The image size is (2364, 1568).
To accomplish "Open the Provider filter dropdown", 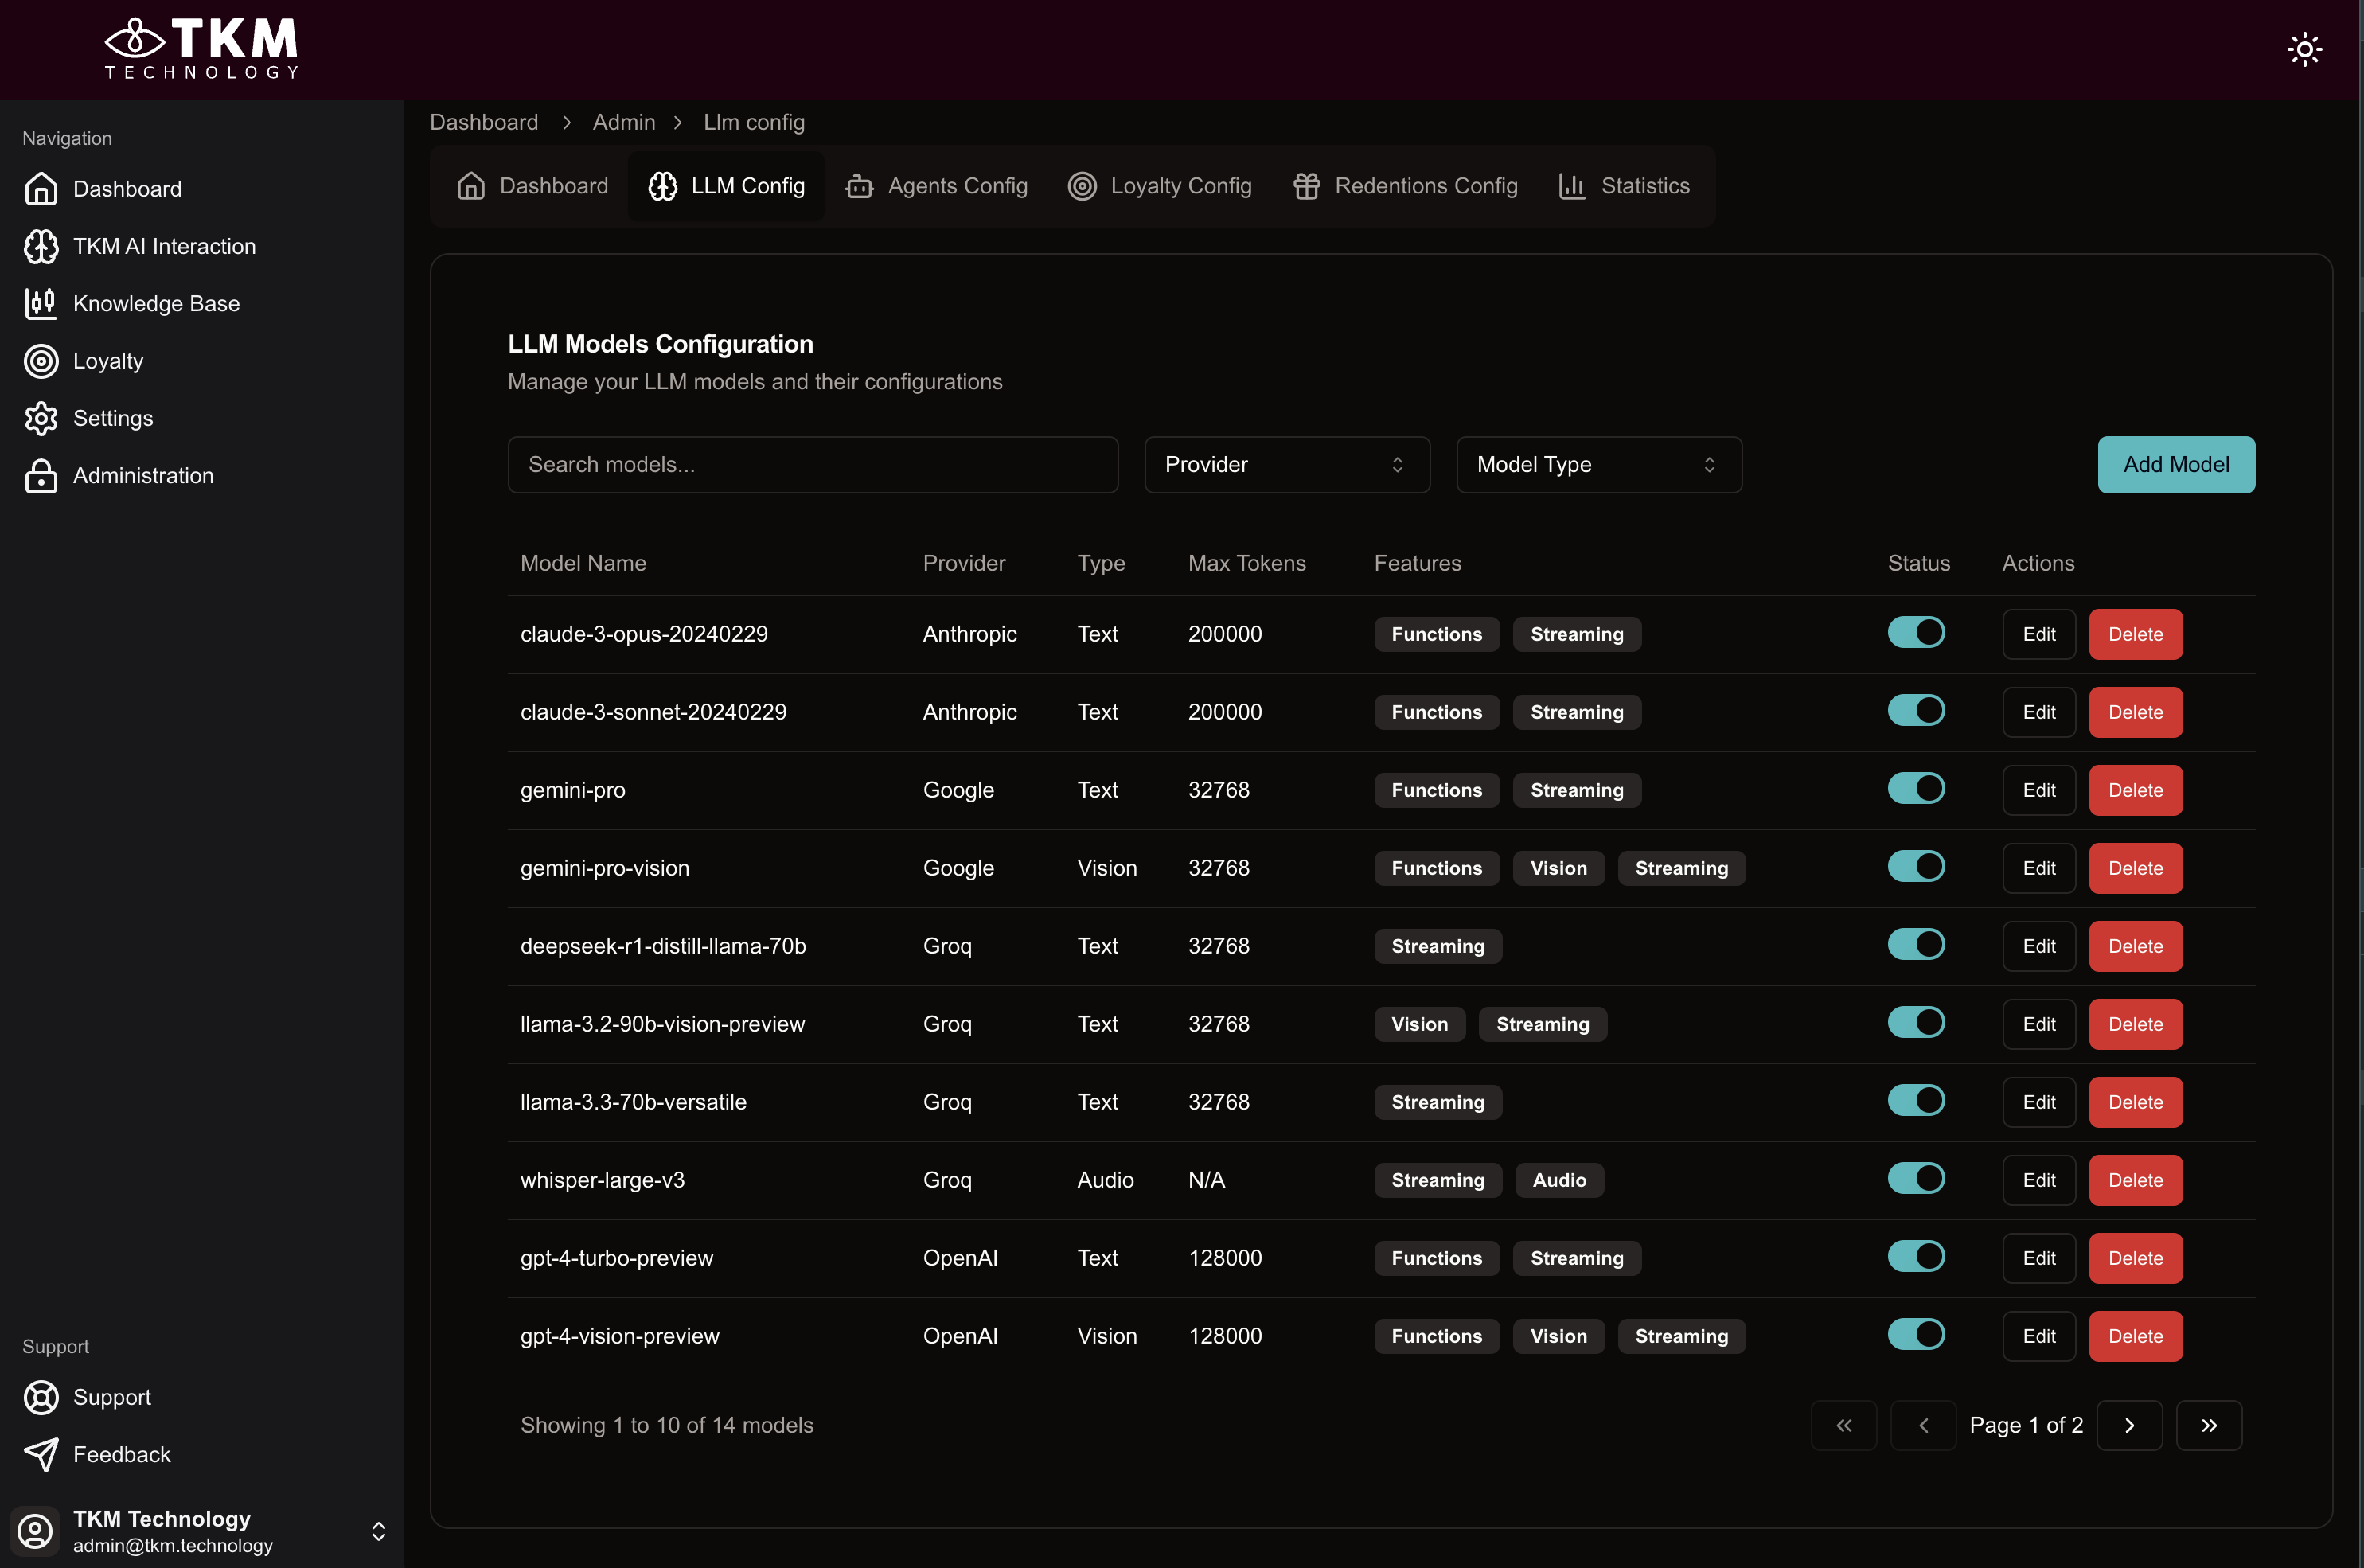I will pyautogui.click(x=1286, y=464).
